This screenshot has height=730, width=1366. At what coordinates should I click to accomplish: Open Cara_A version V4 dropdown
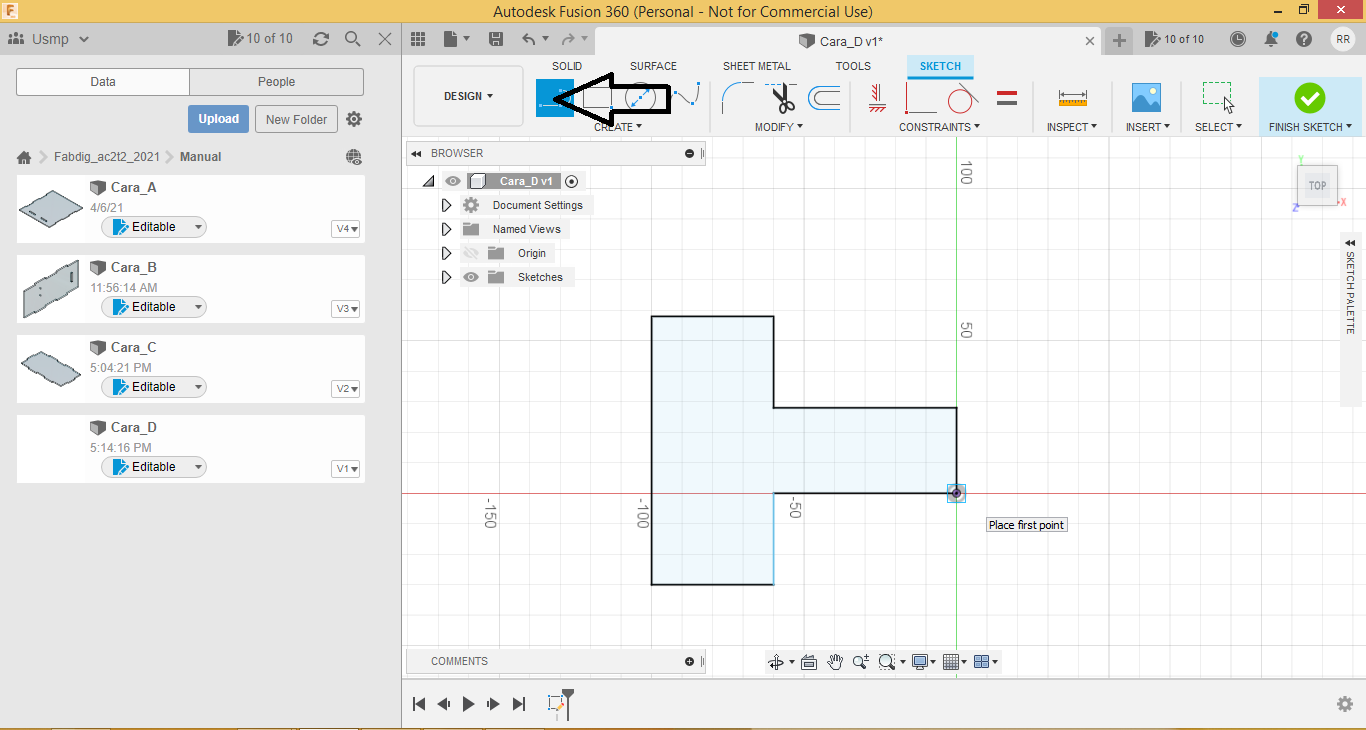(x=346, y=229)
